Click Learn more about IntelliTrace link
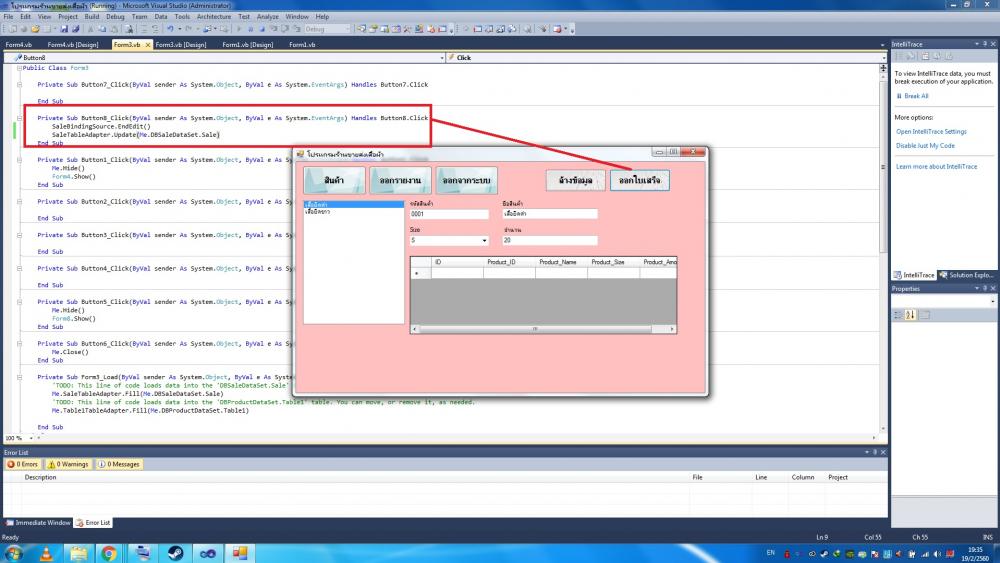1000x563 pixels. pyautogui.click(x=936, y=167)
